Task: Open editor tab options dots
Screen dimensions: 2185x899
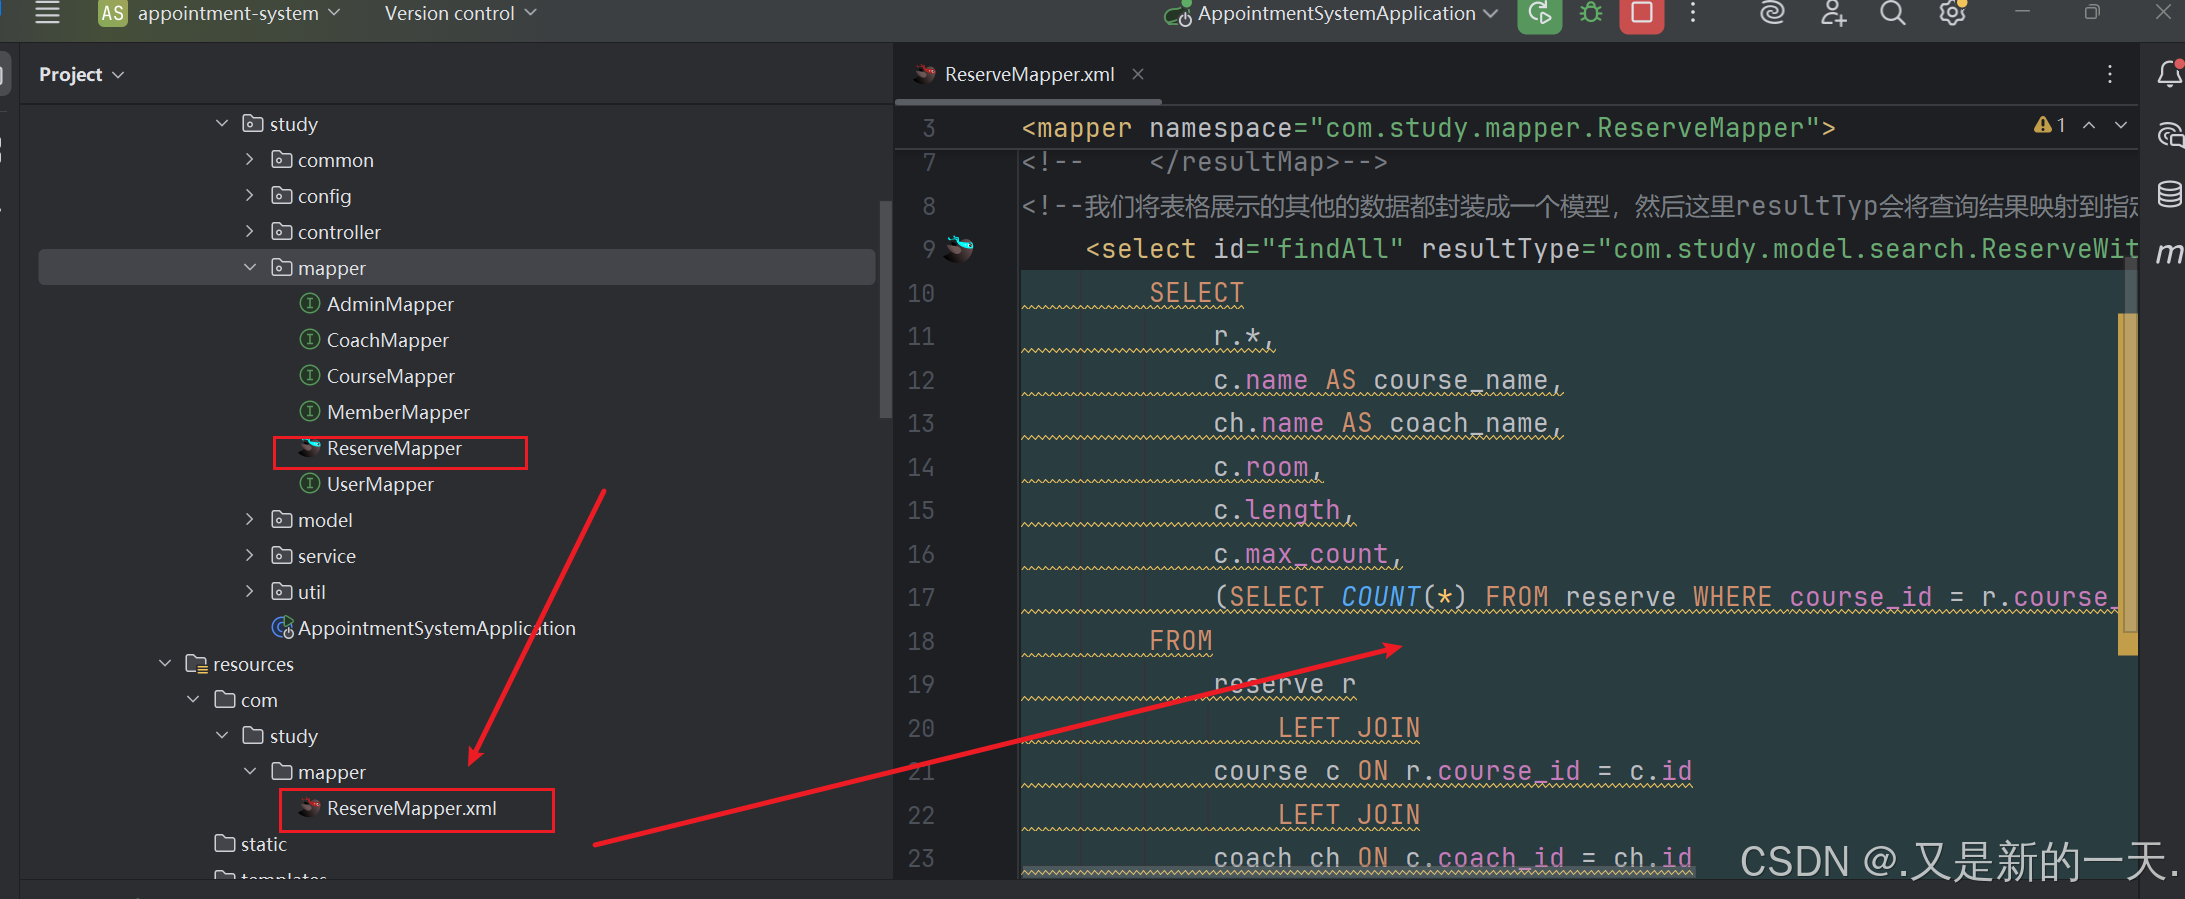Action: pos(2110,74)
